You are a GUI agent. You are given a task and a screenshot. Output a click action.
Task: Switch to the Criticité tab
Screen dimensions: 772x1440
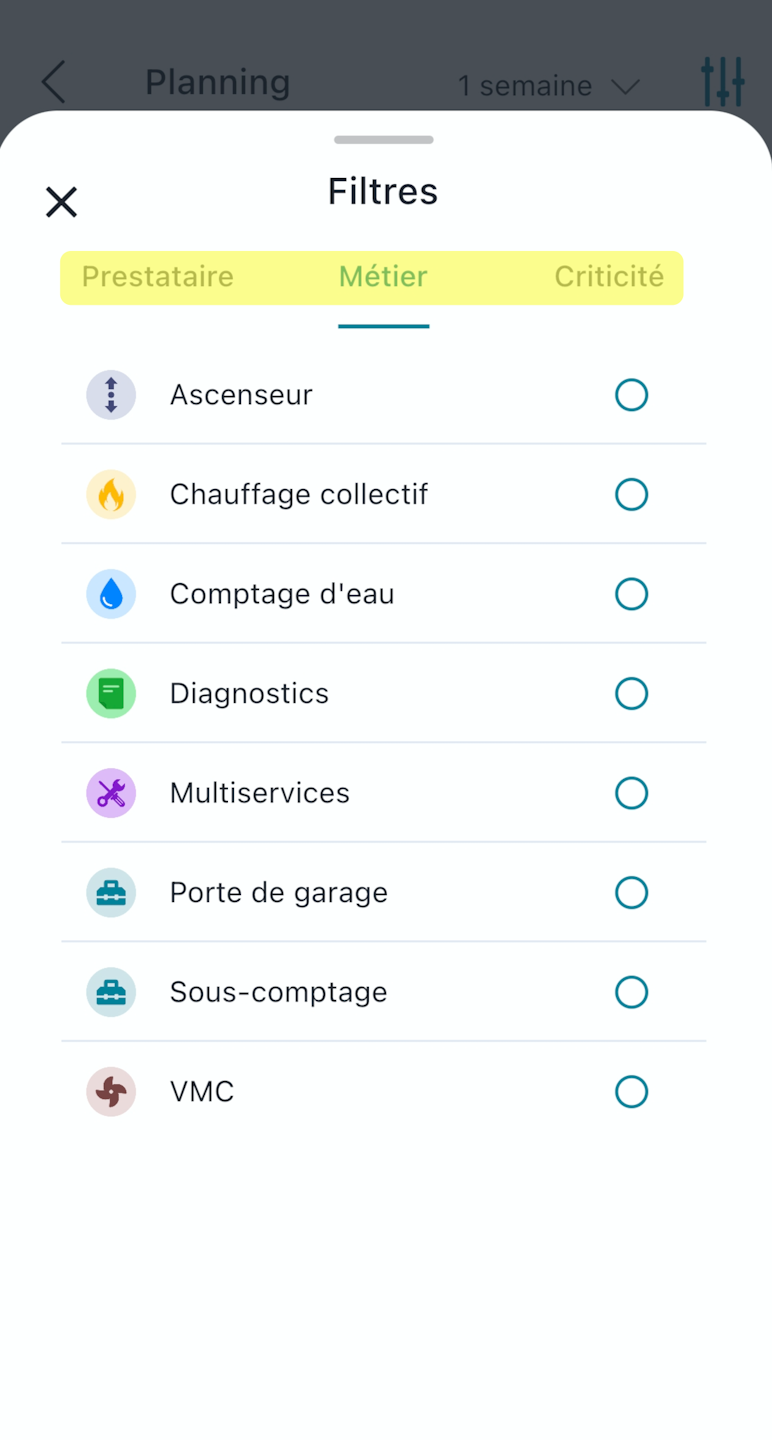608,277
